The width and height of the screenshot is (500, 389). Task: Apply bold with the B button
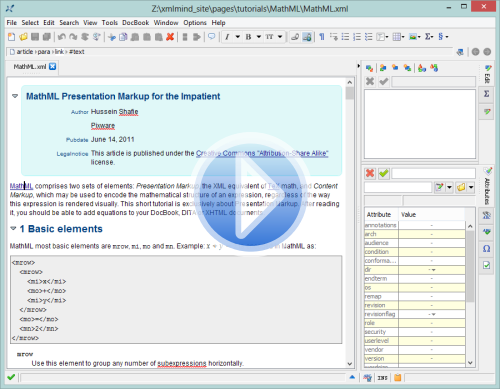click(x=248, y=37)
